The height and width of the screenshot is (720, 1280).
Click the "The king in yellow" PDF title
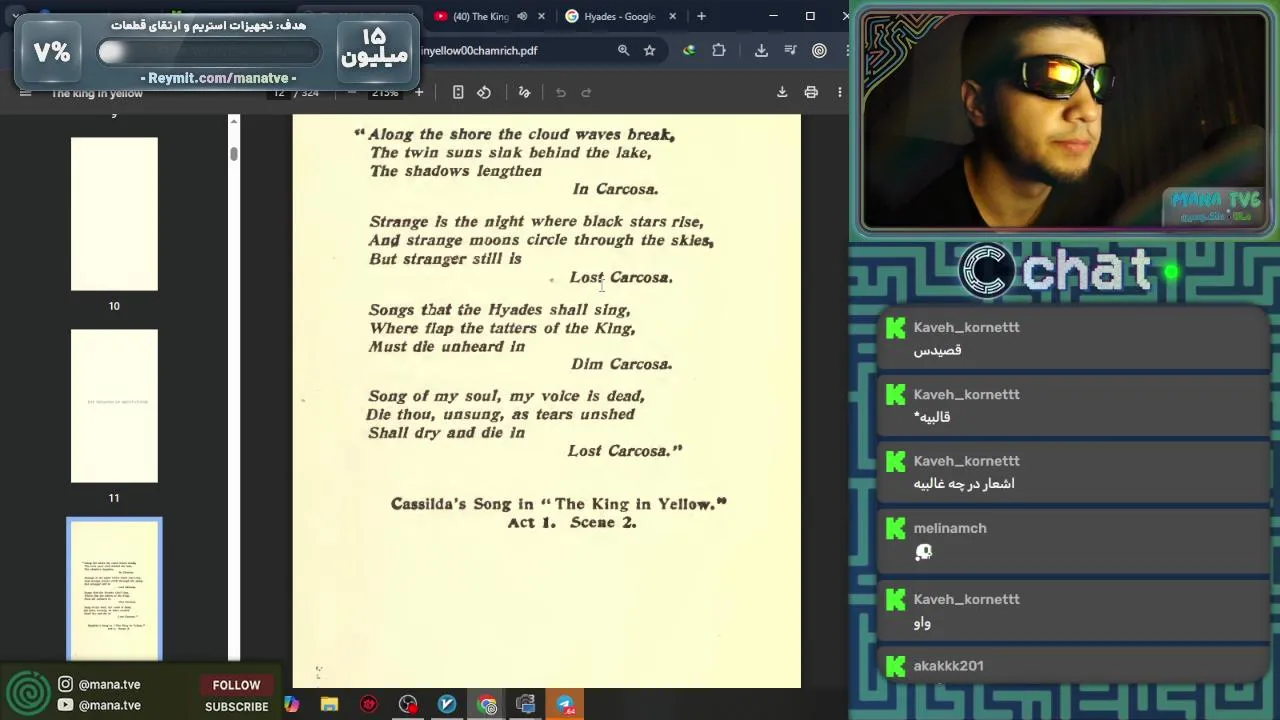97,93
